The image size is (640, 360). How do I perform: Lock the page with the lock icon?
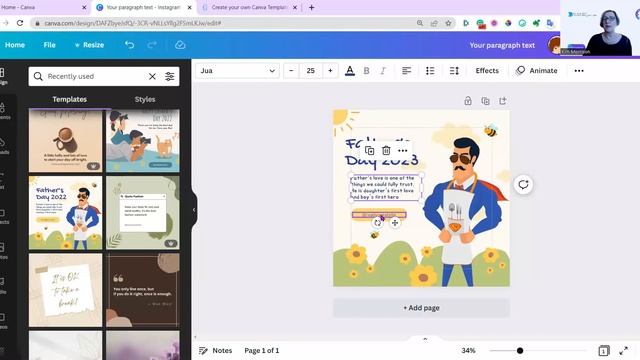468,101
